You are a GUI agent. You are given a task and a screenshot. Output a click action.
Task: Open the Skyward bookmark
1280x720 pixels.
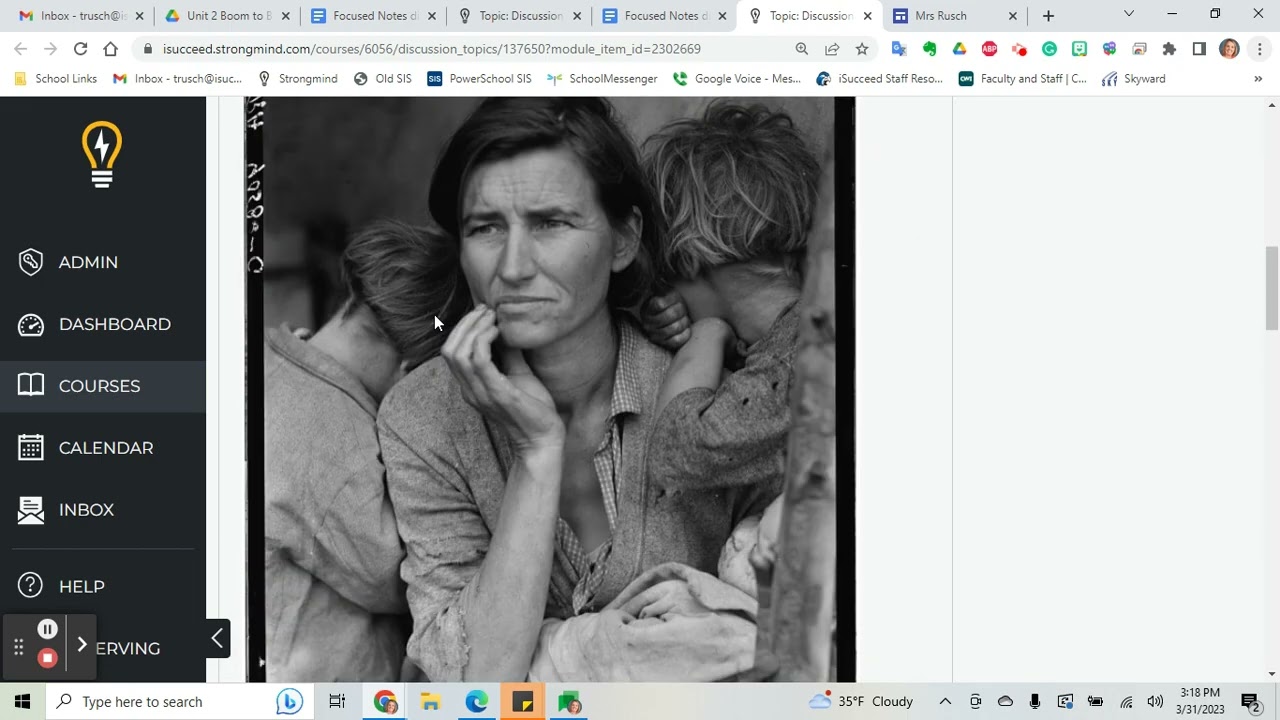(x=1134, y=79)
